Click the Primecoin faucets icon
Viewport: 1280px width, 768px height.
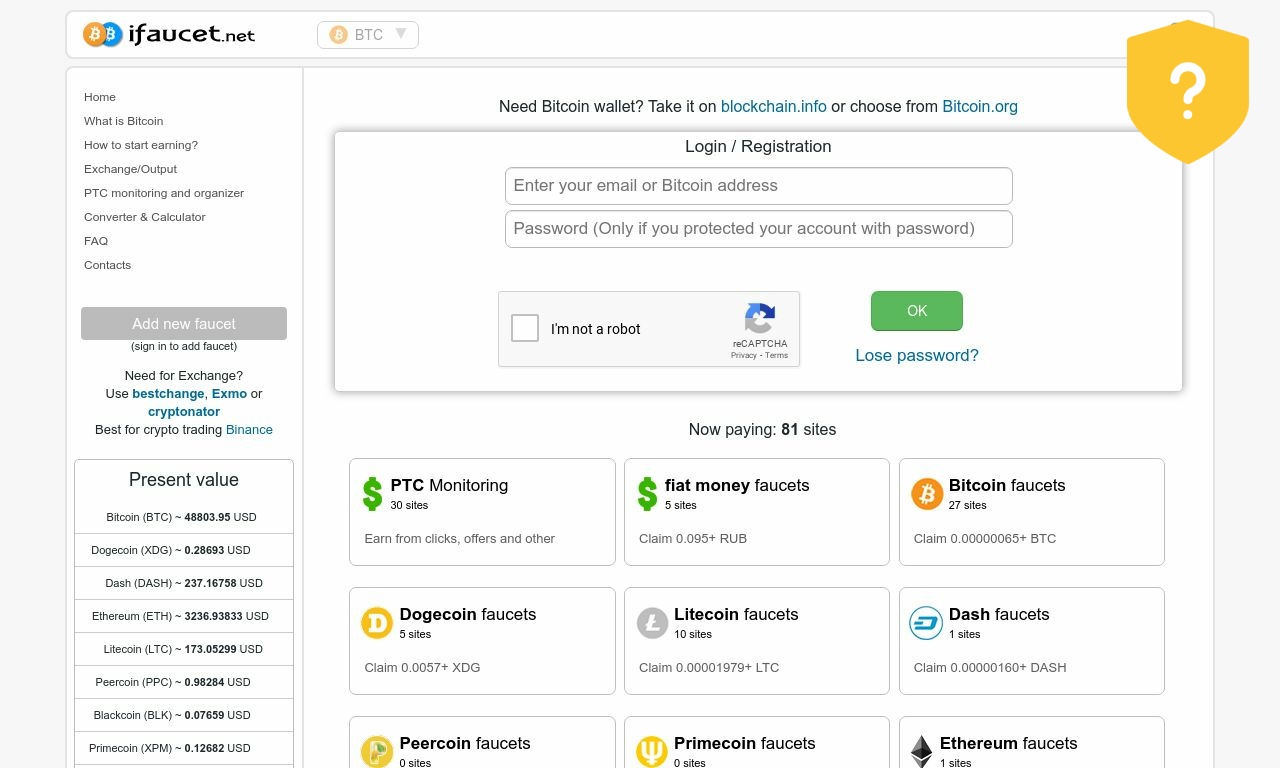pos(652,751)
